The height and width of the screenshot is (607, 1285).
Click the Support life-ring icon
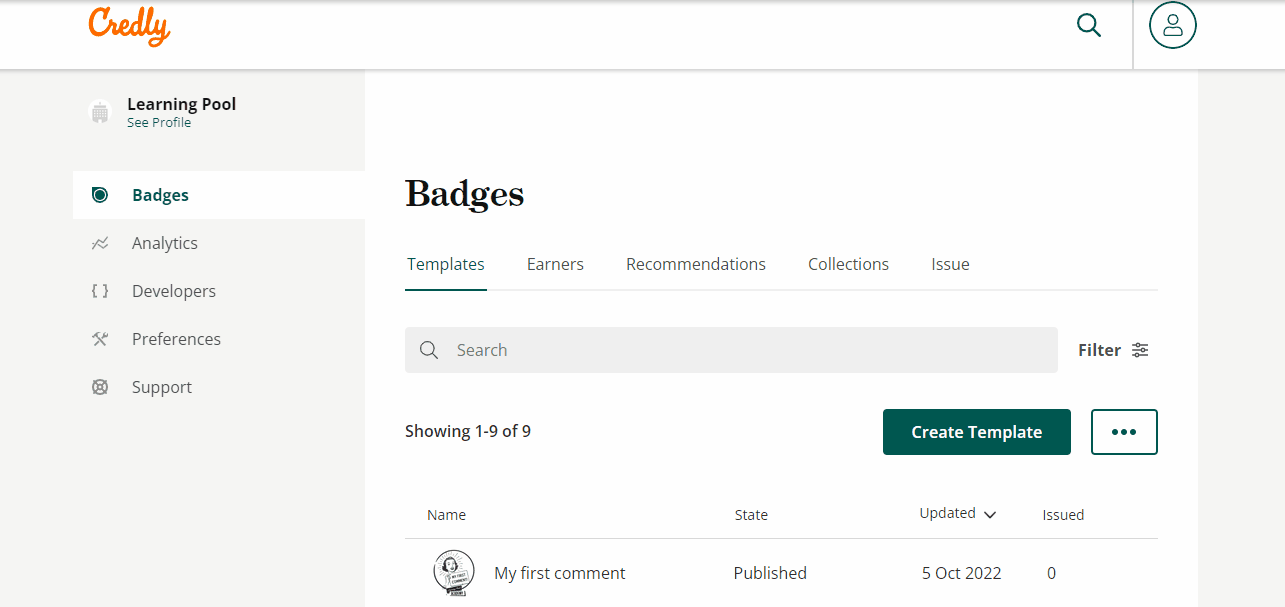[99, 386]
